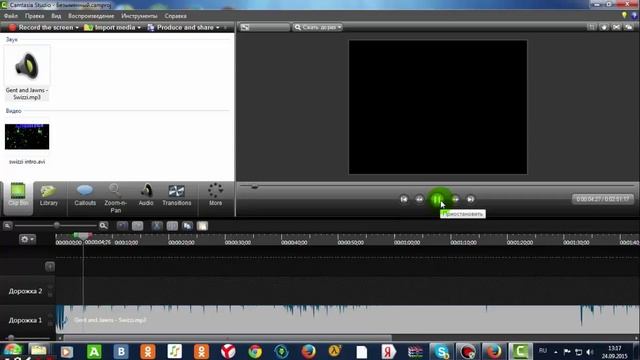Click the Cut button on timeline toolbar
Screen dimensions: 640x360
tap(157, 226)
